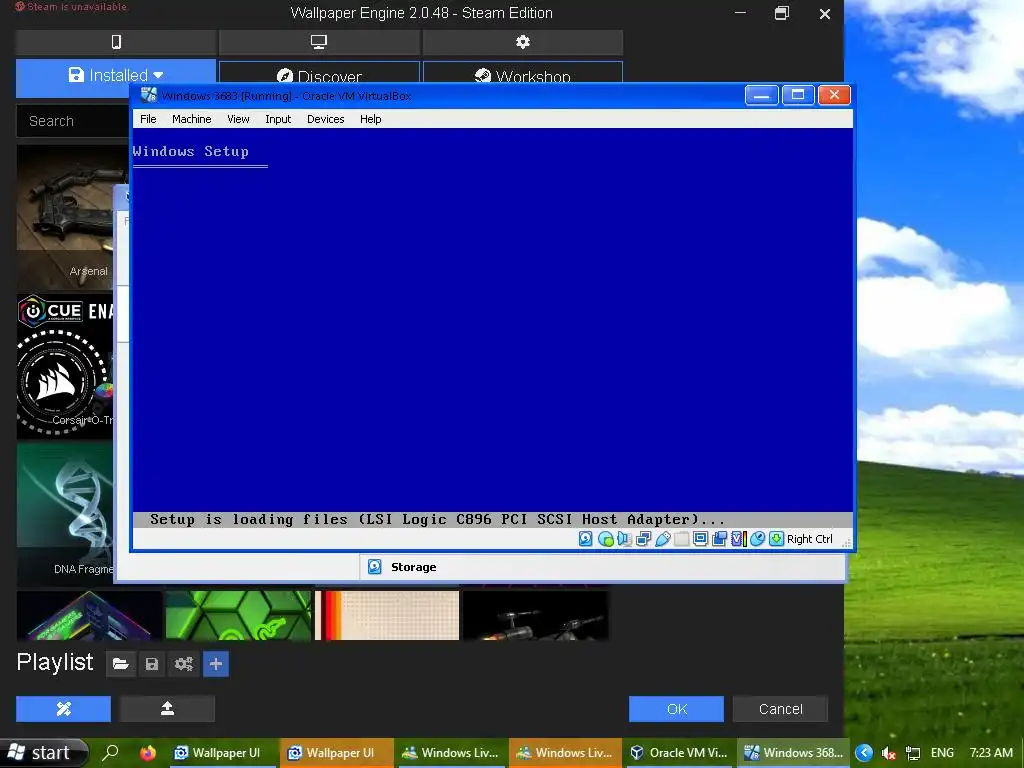Open the Windows start button
1024x768 pixels.
coord(43,752)
